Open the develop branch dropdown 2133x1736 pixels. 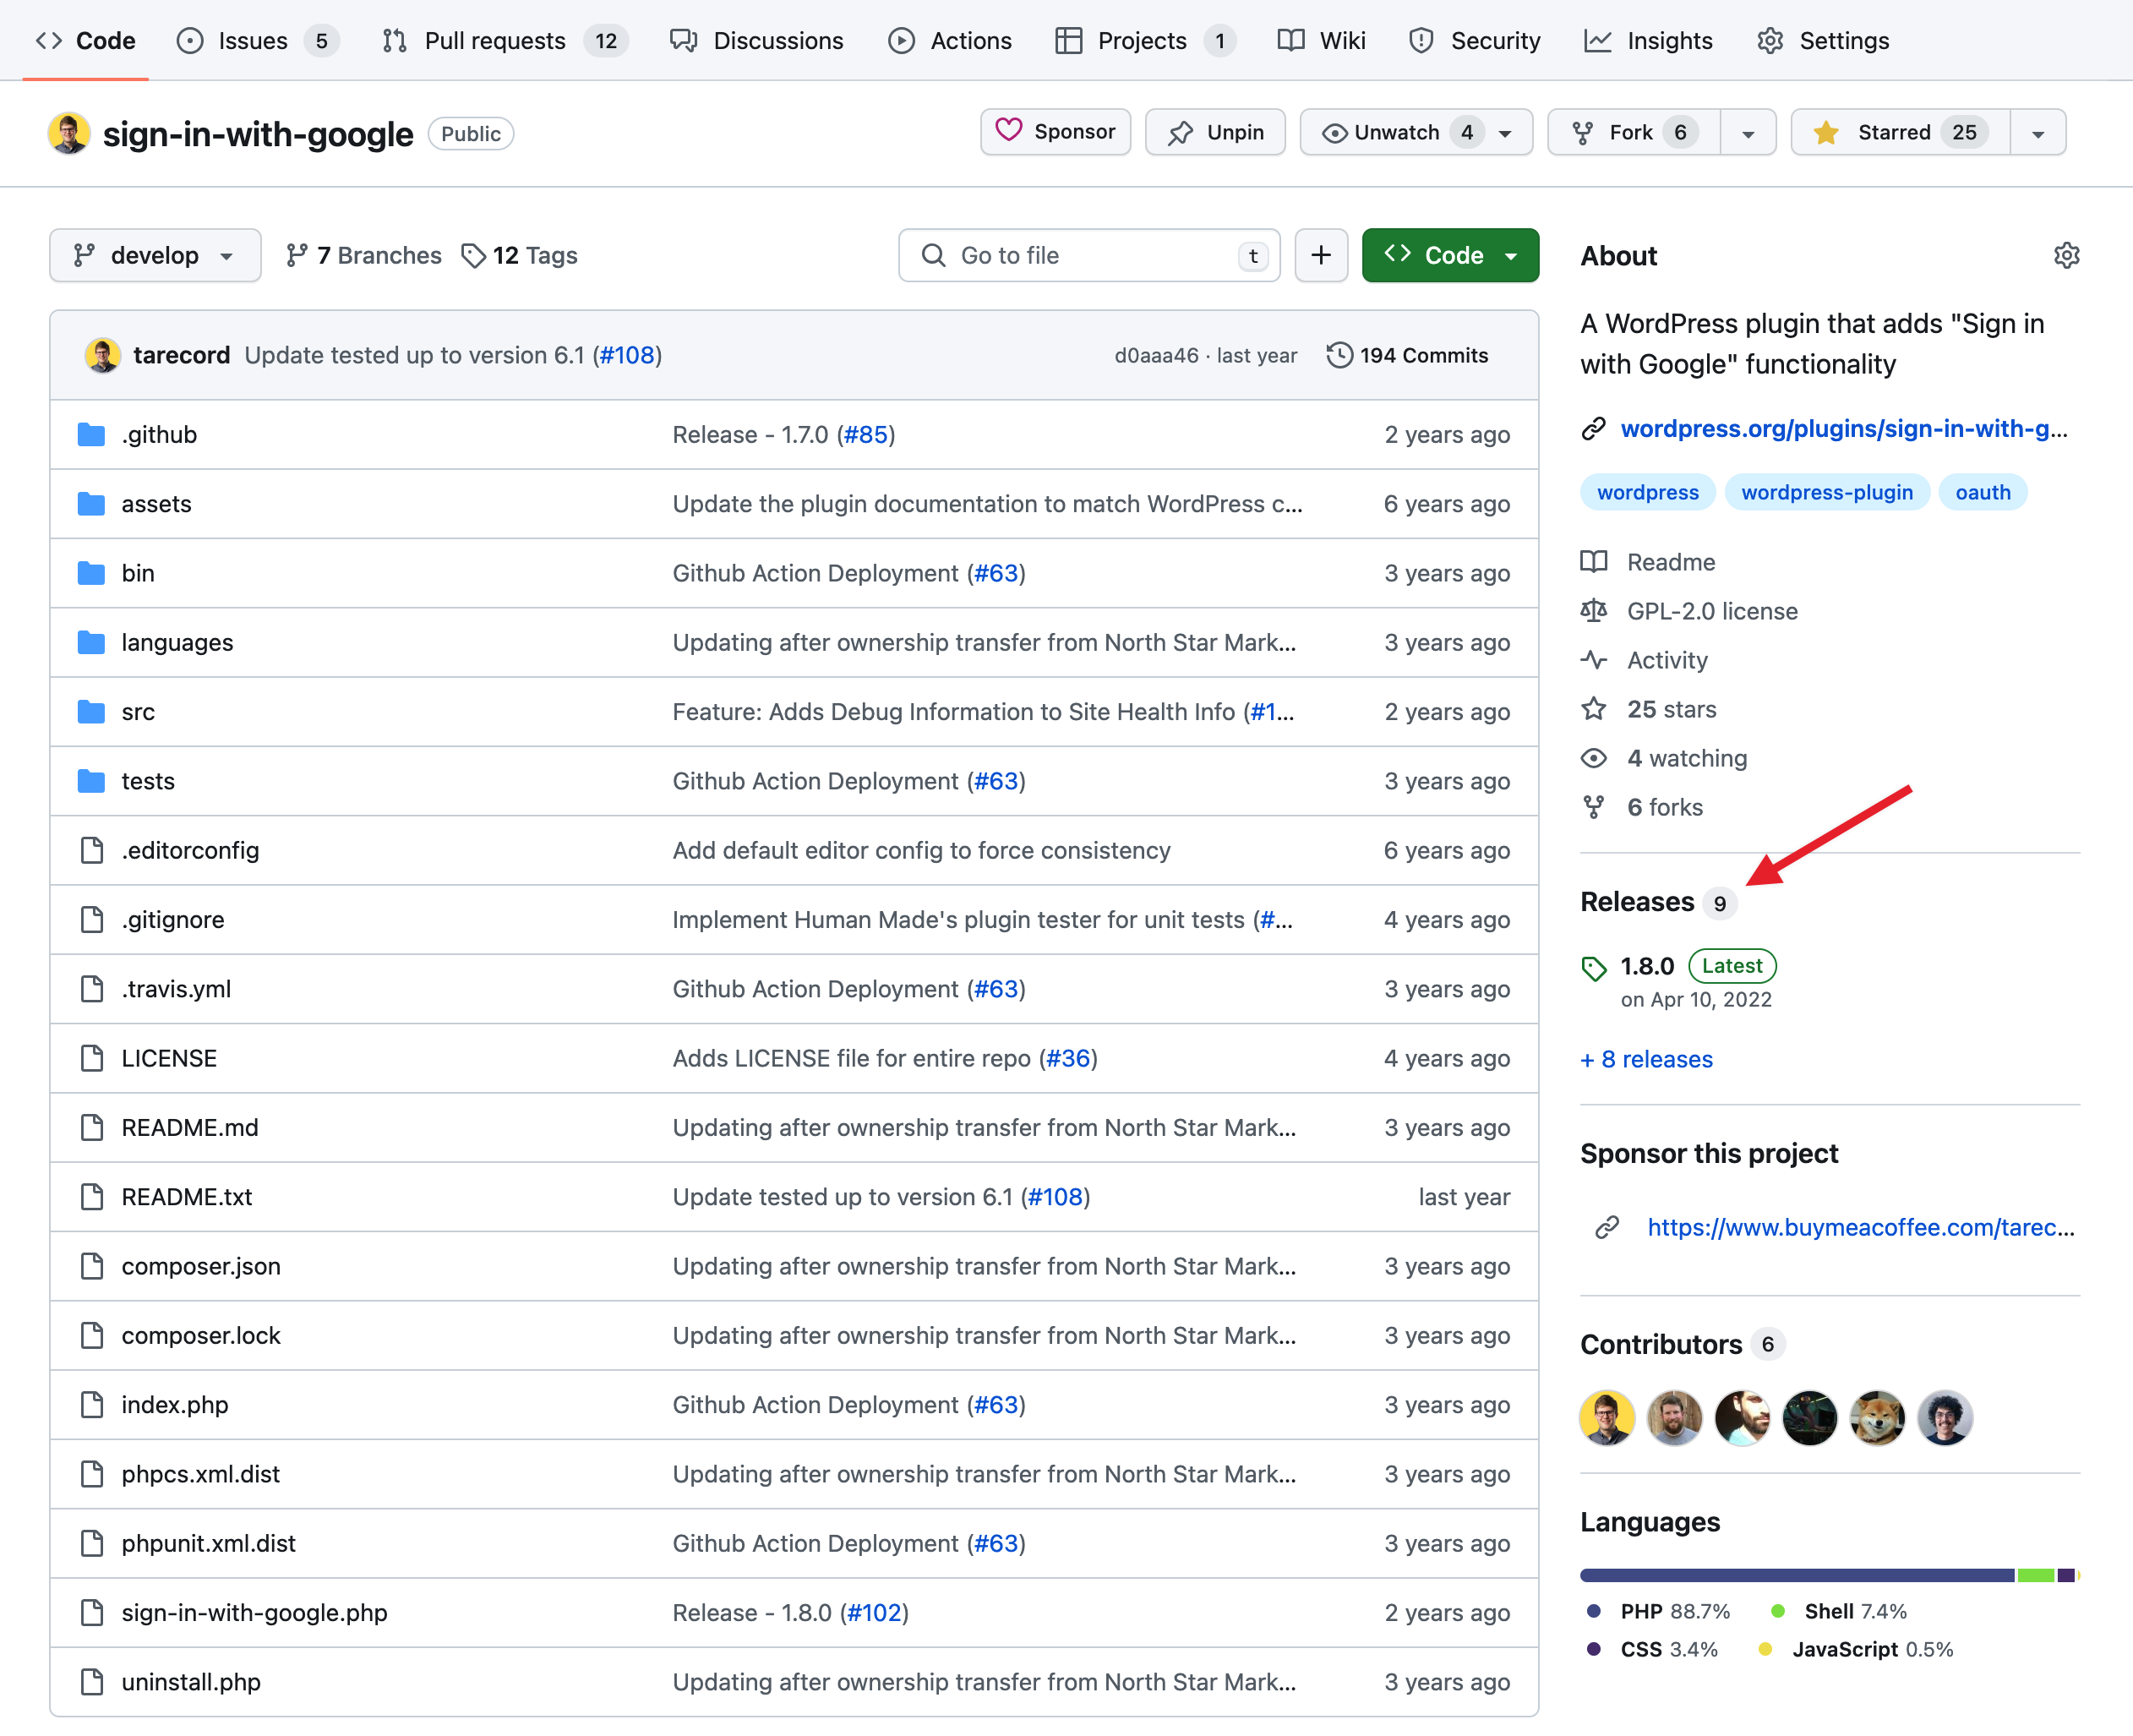click(x=155, y=256)
